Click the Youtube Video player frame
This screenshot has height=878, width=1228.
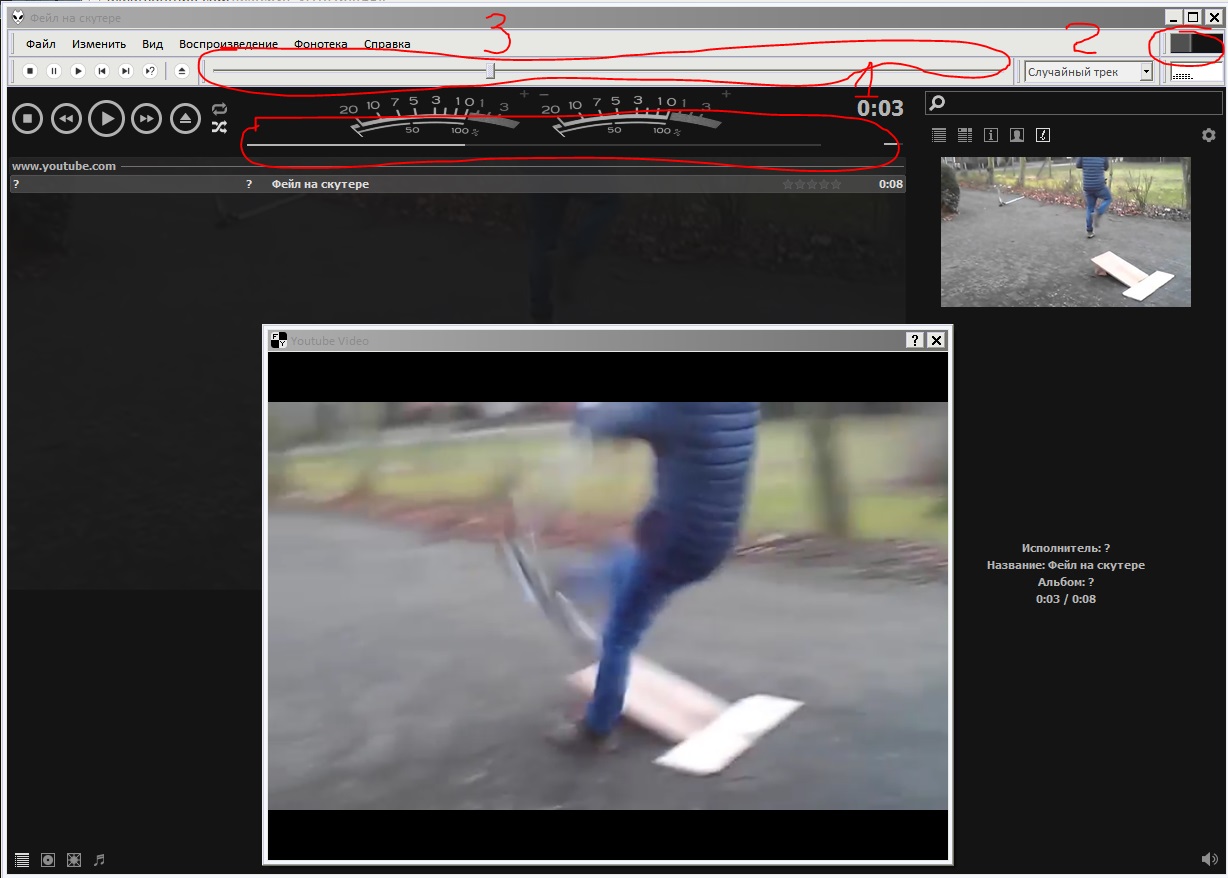[608, 605]
